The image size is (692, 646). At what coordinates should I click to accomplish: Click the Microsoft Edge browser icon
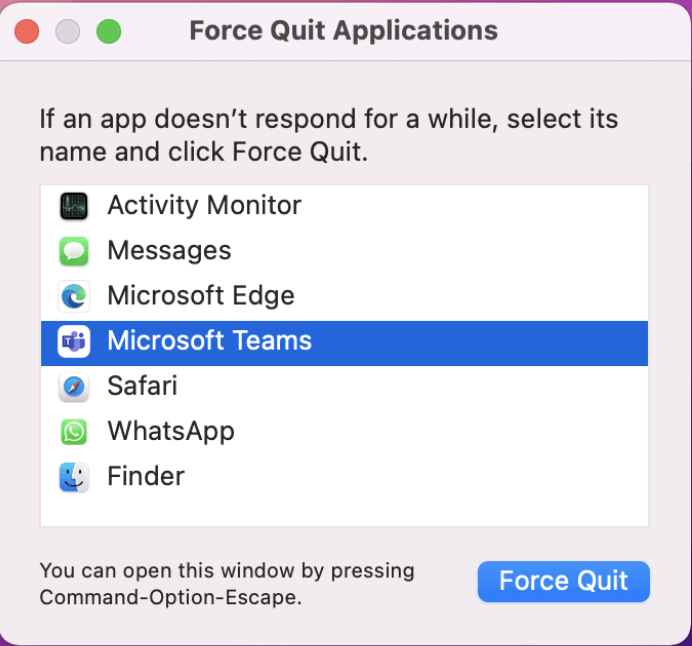pos(74,296)
